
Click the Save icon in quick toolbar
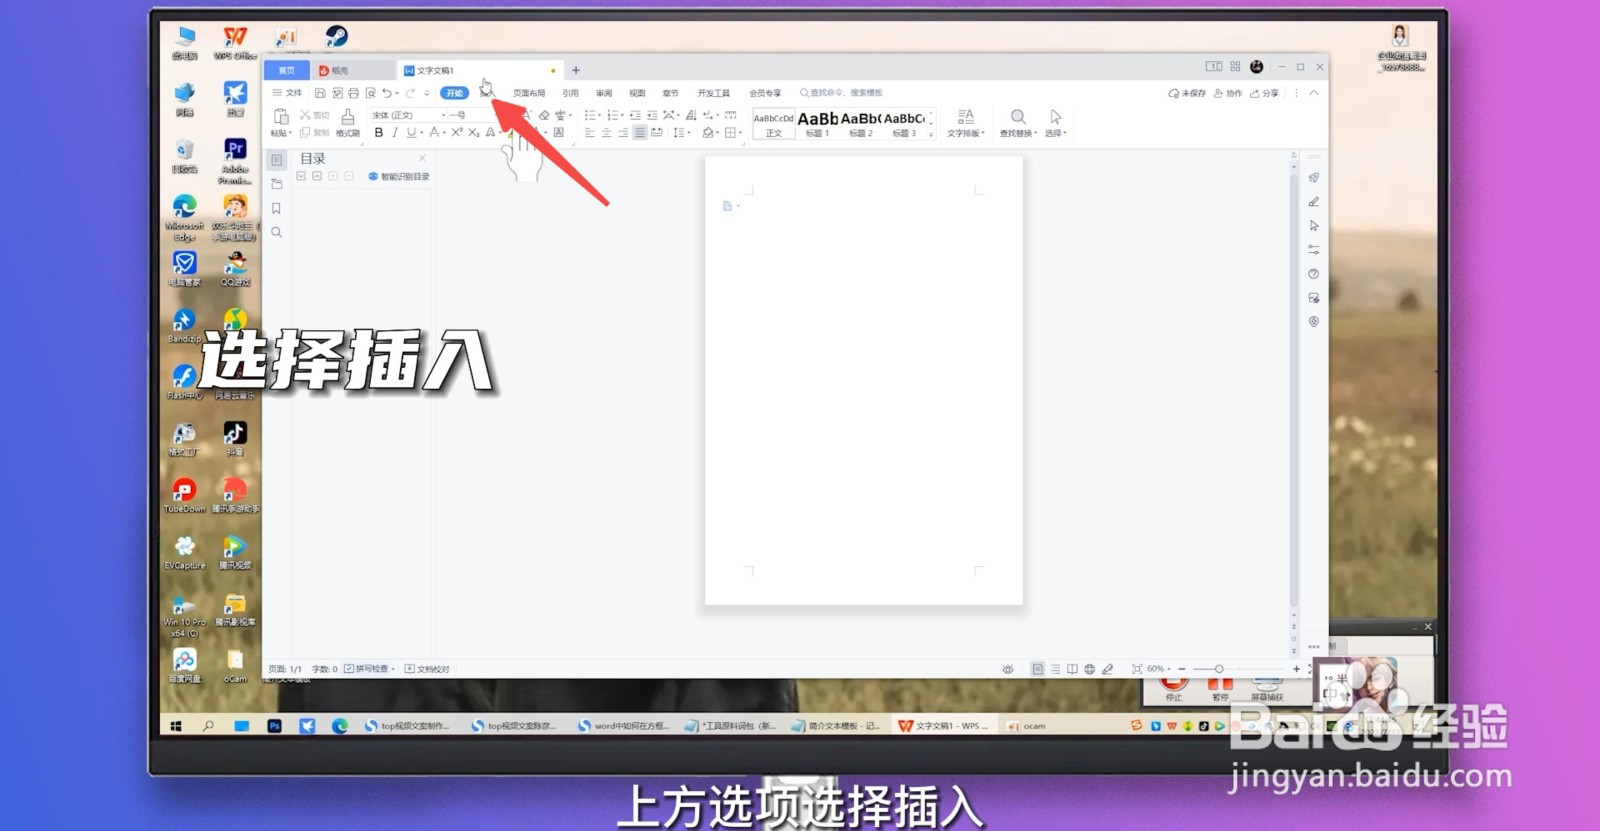(x=320, y=93)
